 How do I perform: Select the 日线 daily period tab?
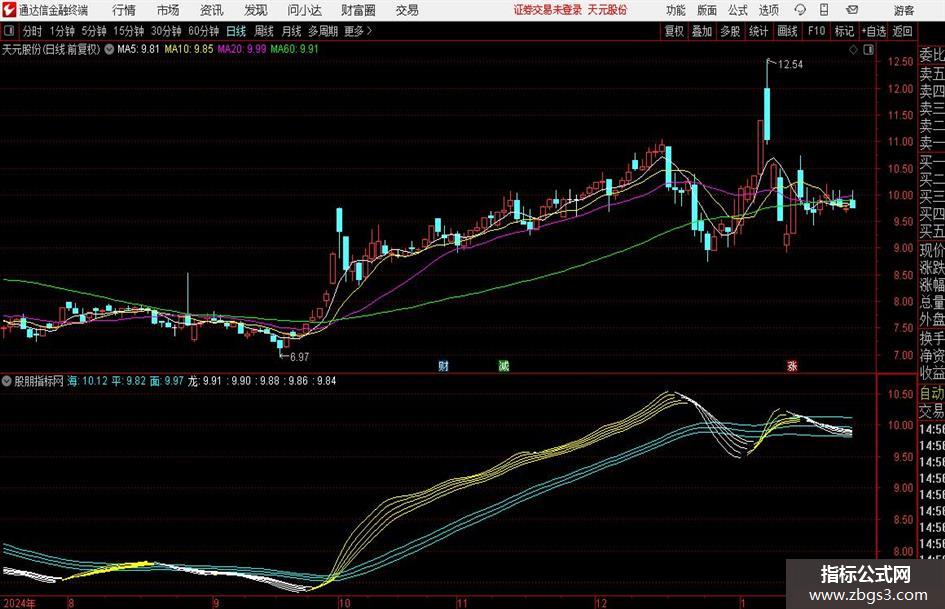point(236,31)
